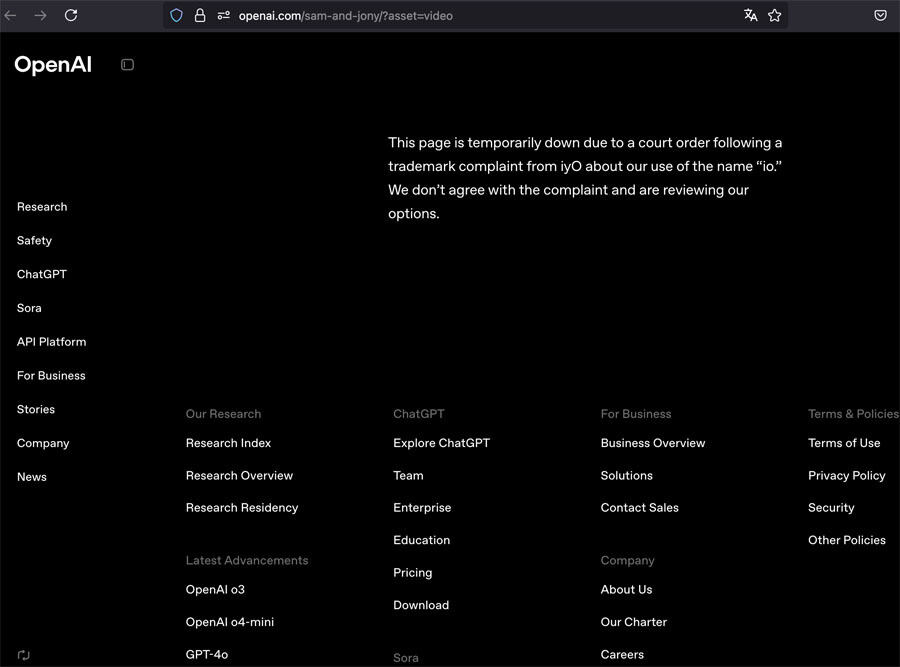This screenshot has width=900, height=667.
Task: Collapse the sidebar using the panel toggle icon
Action: [x=127, y=65]
